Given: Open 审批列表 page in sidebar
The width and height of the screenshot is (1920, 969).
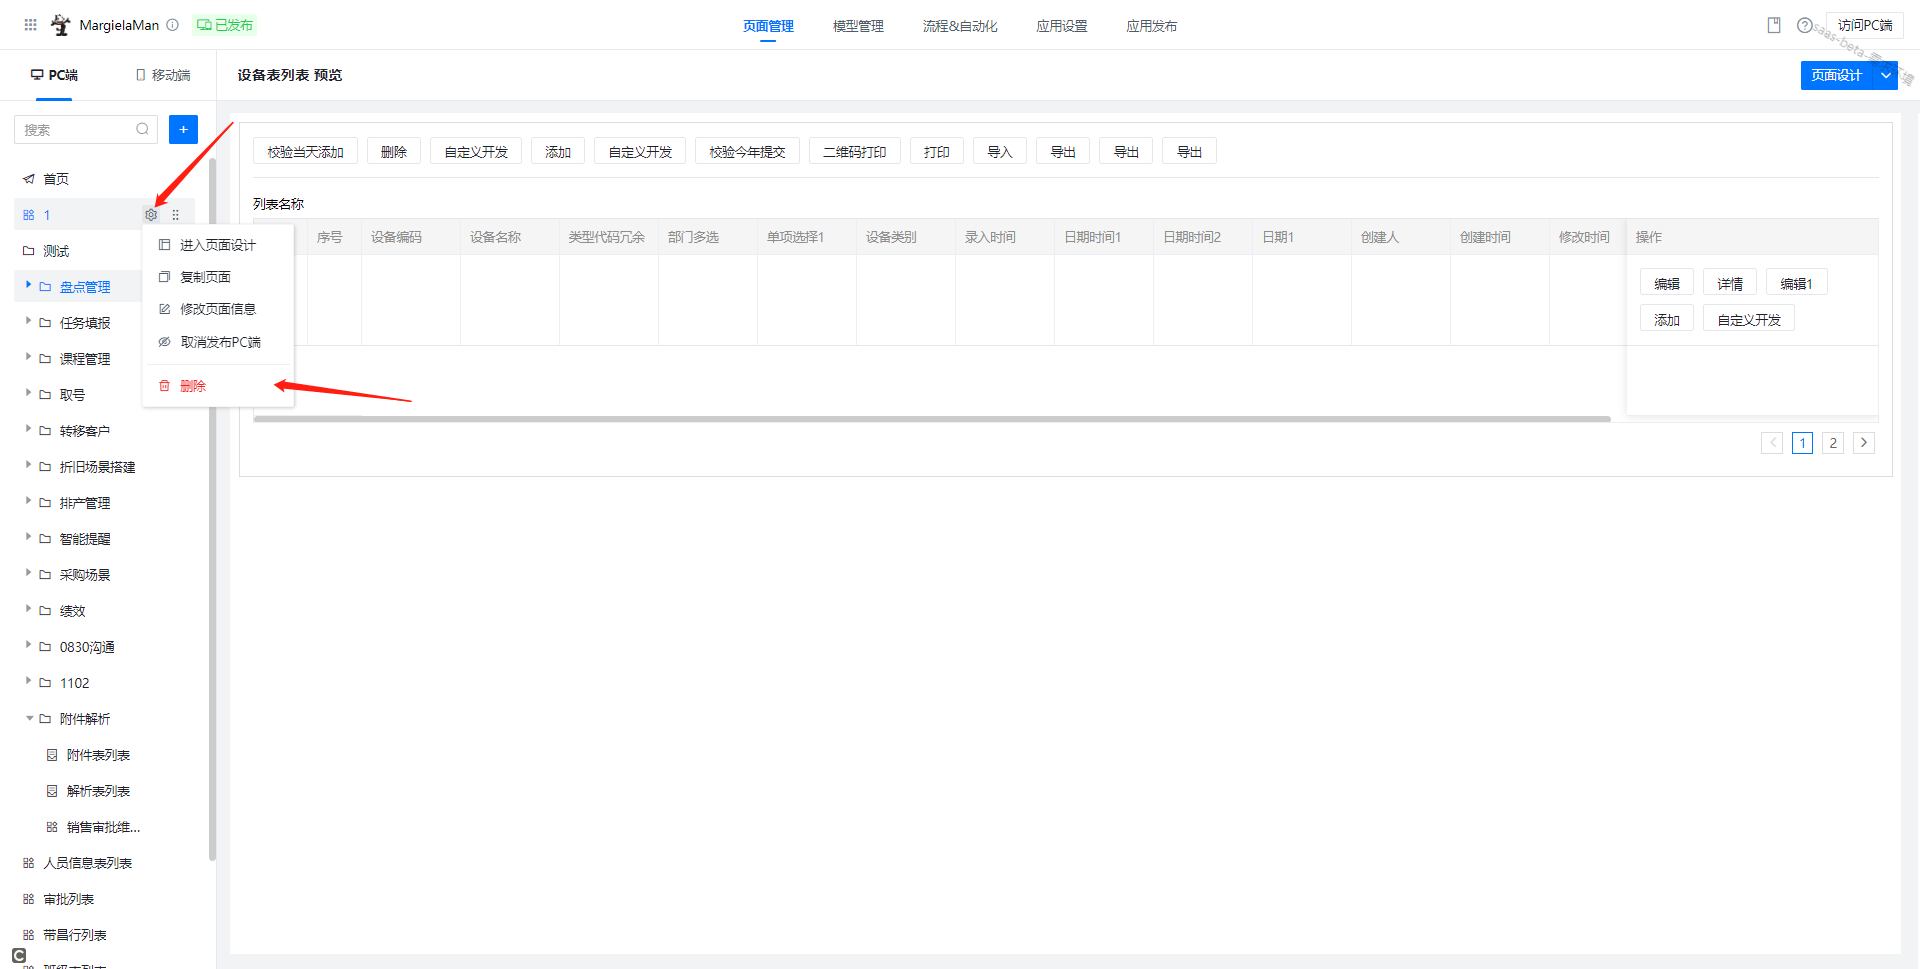Looking at the screenshot, I should click(68, 899).
